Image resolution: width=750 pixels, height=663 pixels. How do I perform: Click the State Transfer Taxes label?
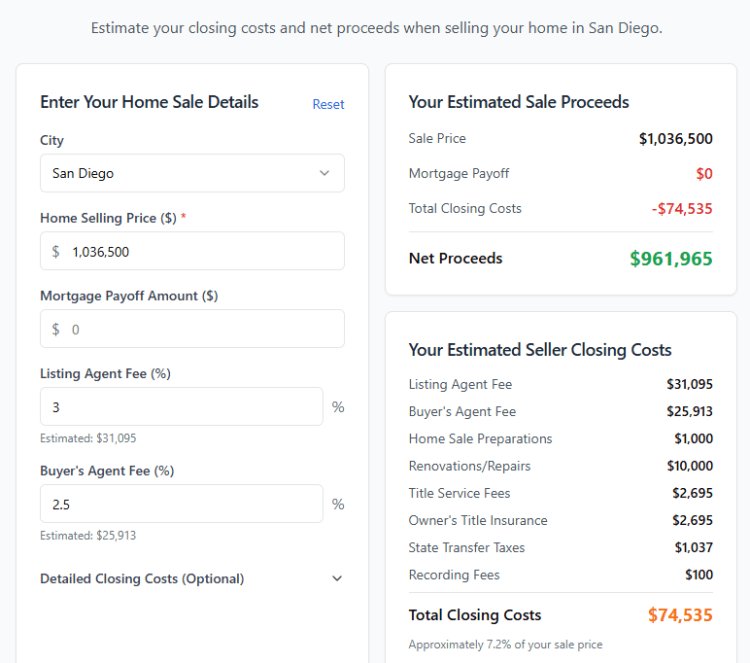[466, 548]
